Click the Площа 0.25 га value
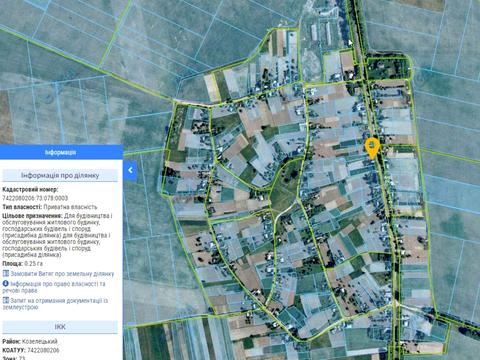 33,264
